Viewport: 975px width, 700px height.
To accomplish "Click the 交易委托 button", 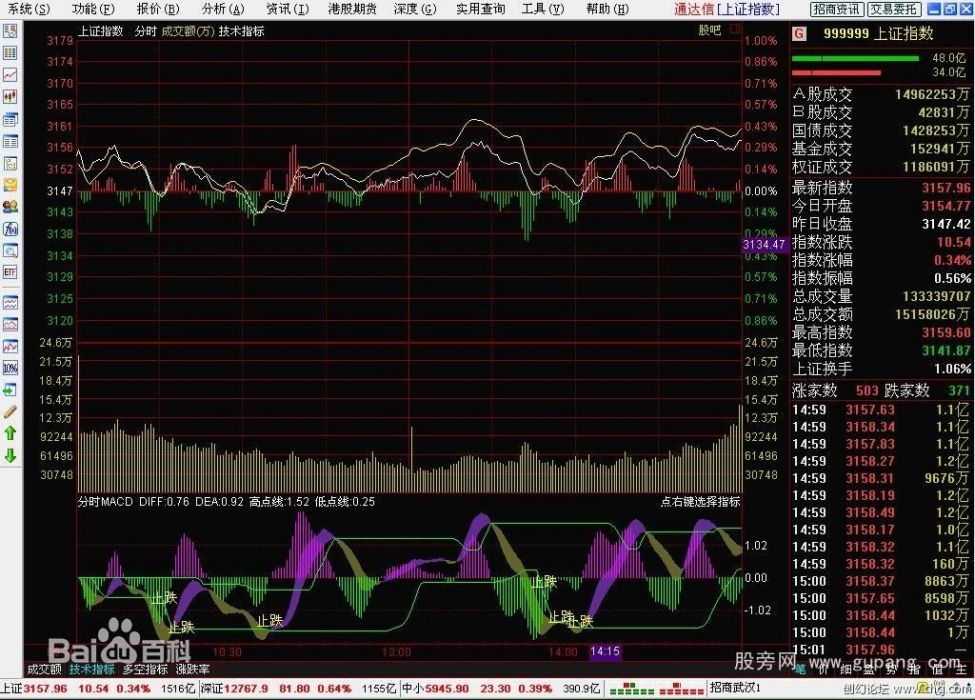I will pos(893,9).
